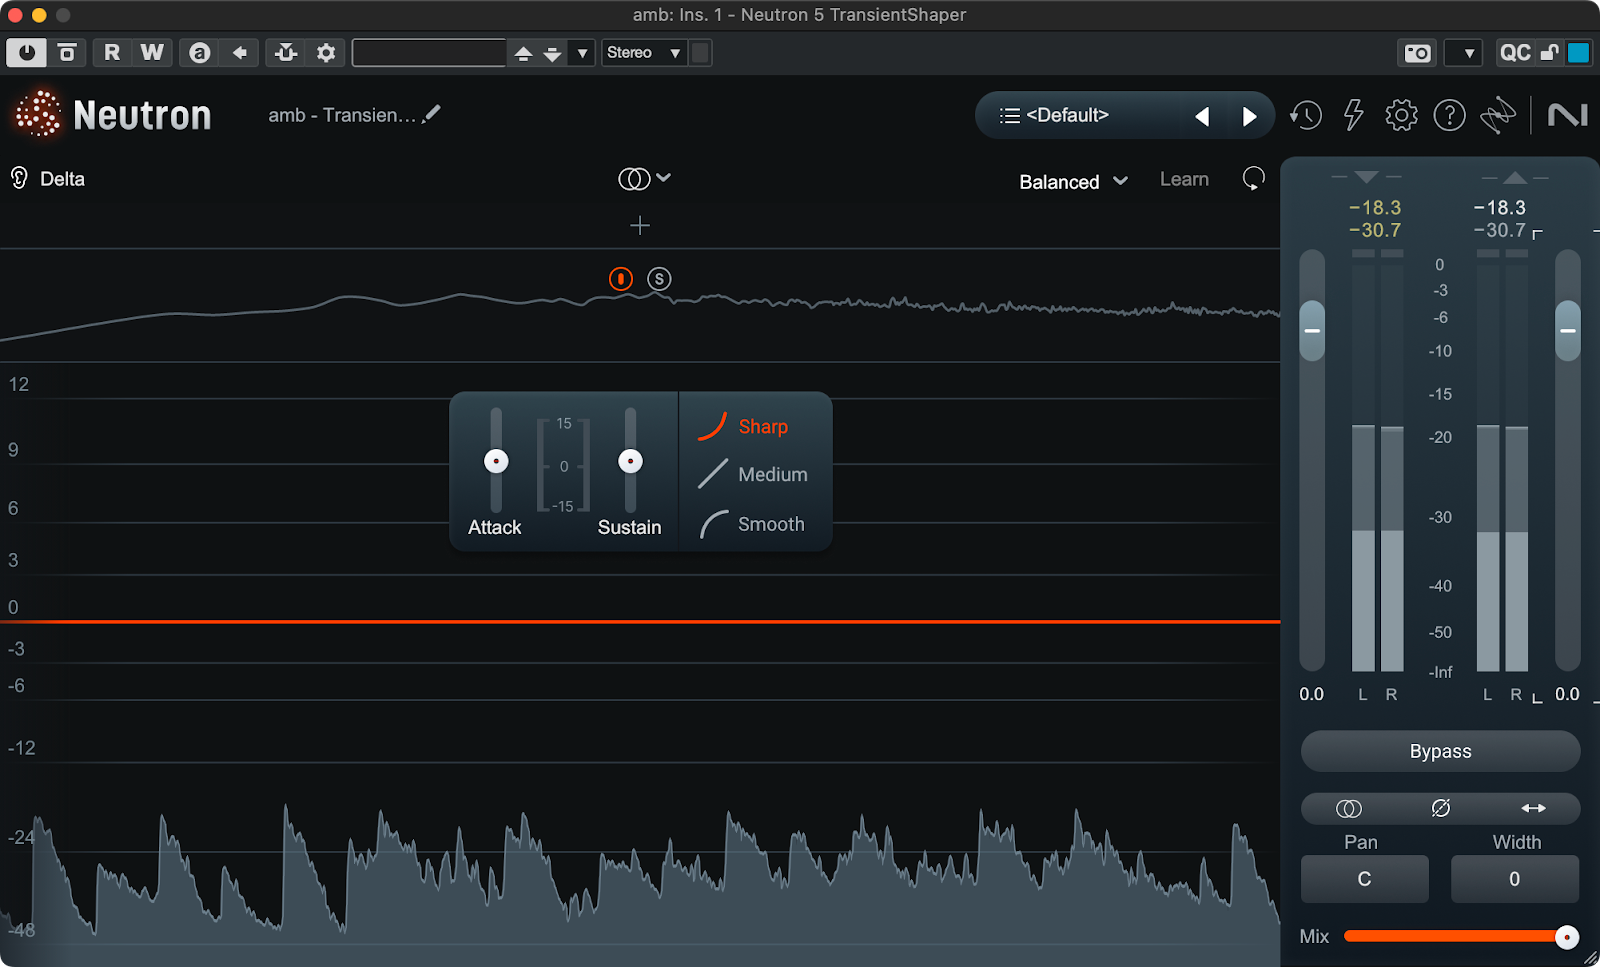The height and width of the screenshot is (967, 1600).
Task: Click the Mix slider handle
Action: 1567,937
